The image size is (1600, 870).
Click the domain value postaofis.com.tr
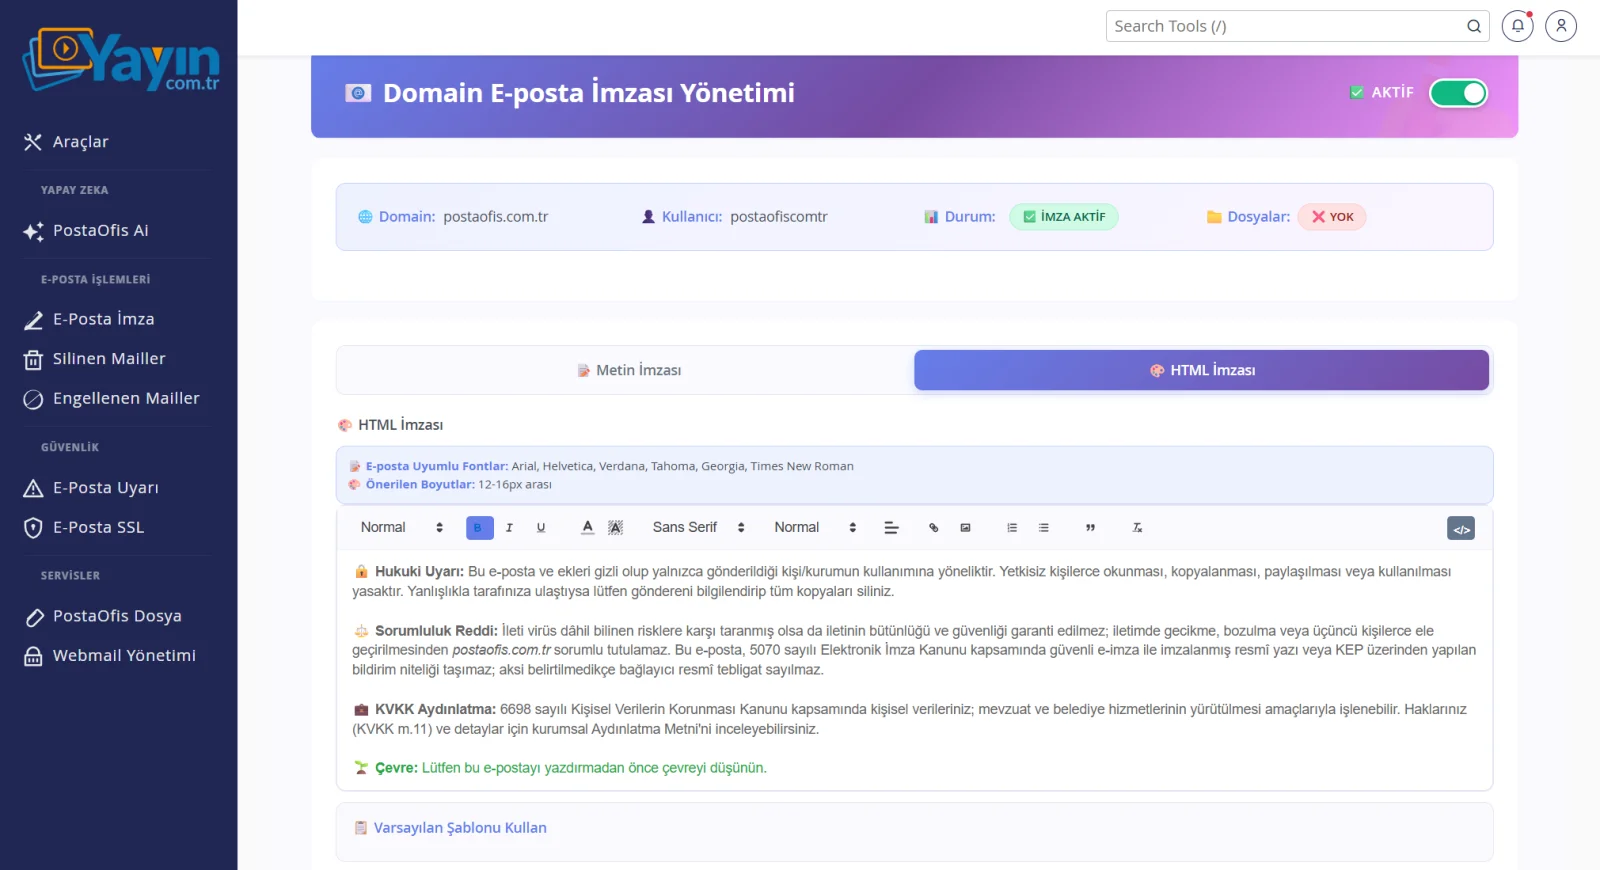(495, 217)
